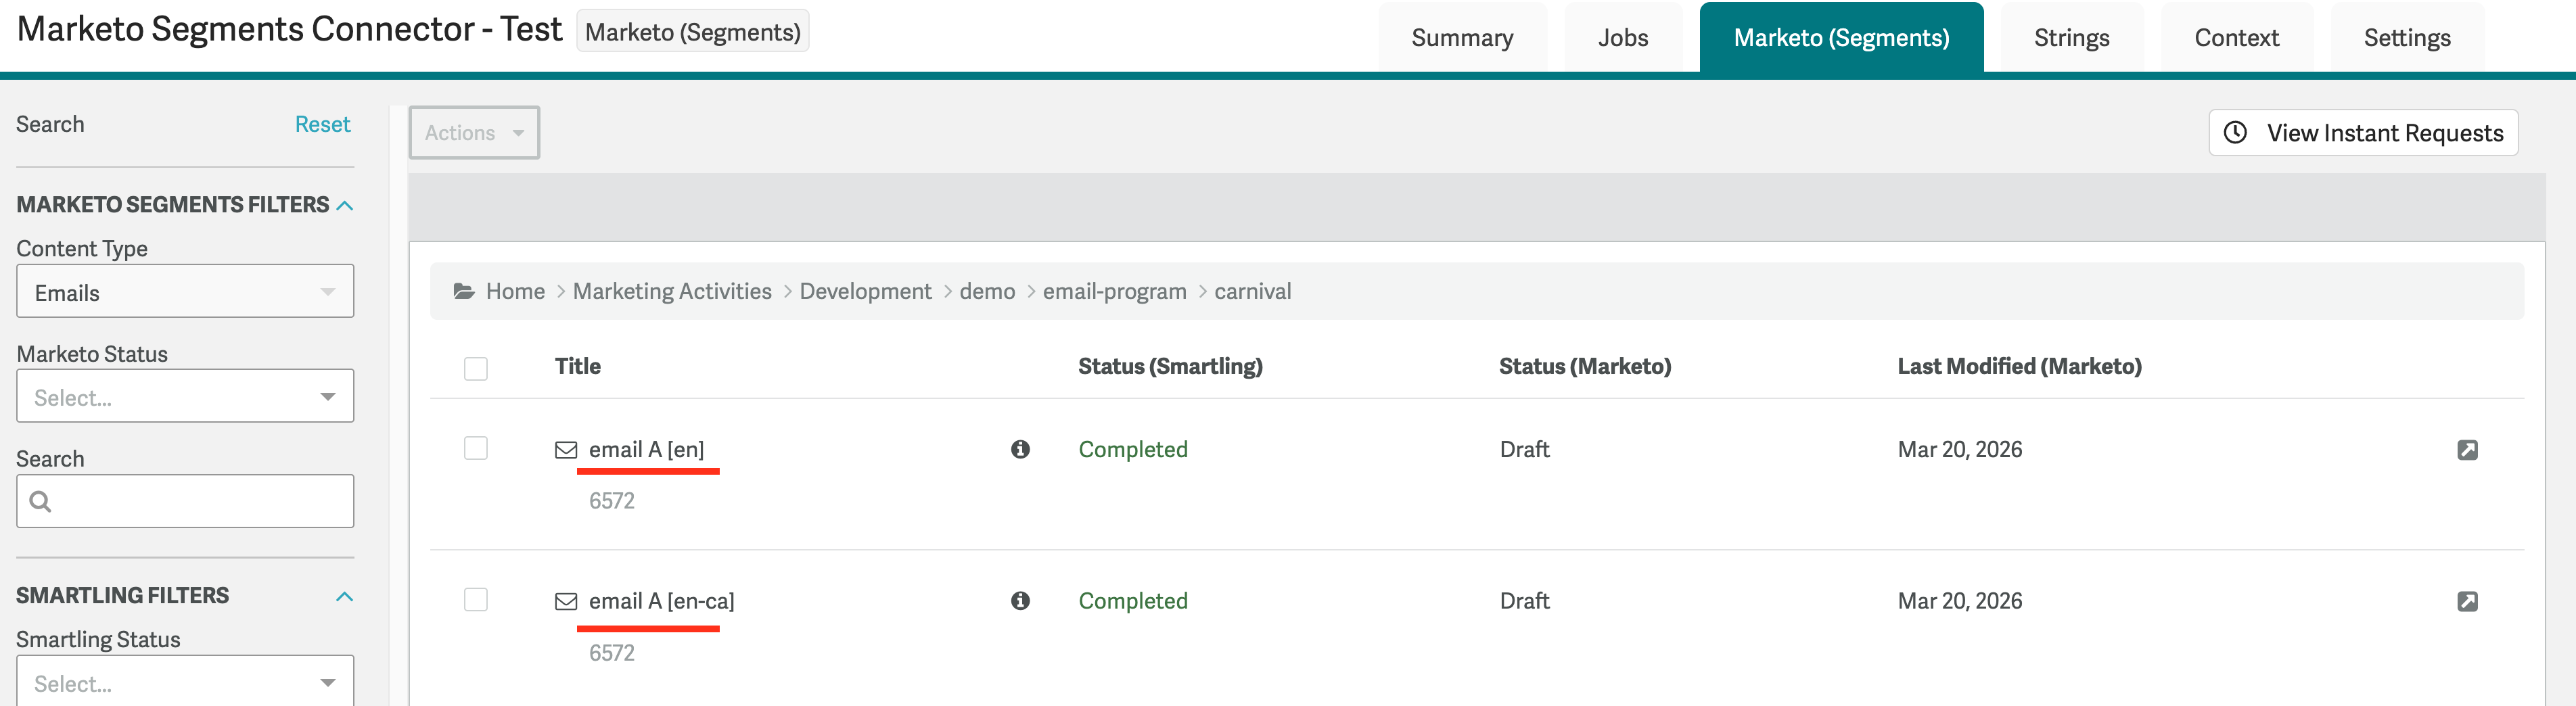Click the Title column header
This screenshot has width=2576, height=706.
(577, 366)
